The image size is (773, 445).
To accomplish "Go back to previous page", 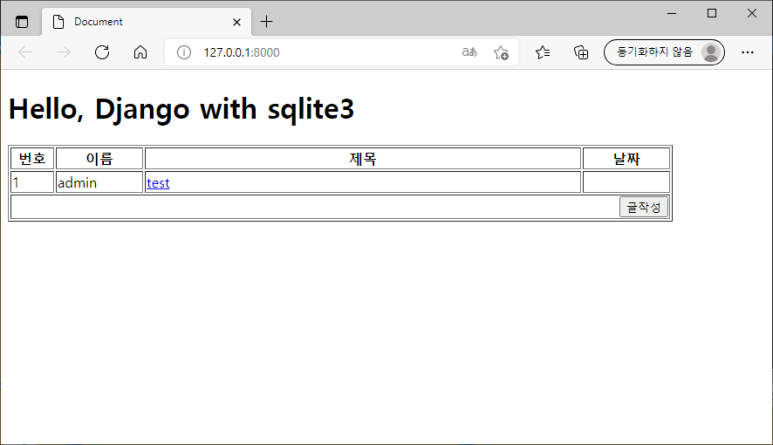I will pos(25,52).
